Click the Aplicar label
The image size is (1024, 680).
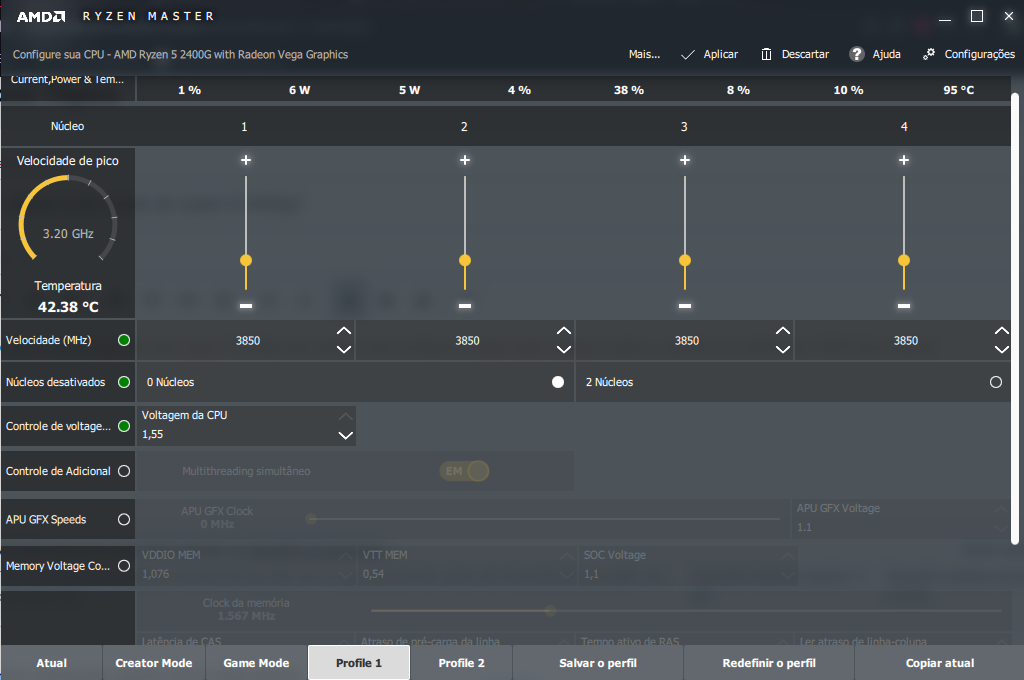(721, 54)
